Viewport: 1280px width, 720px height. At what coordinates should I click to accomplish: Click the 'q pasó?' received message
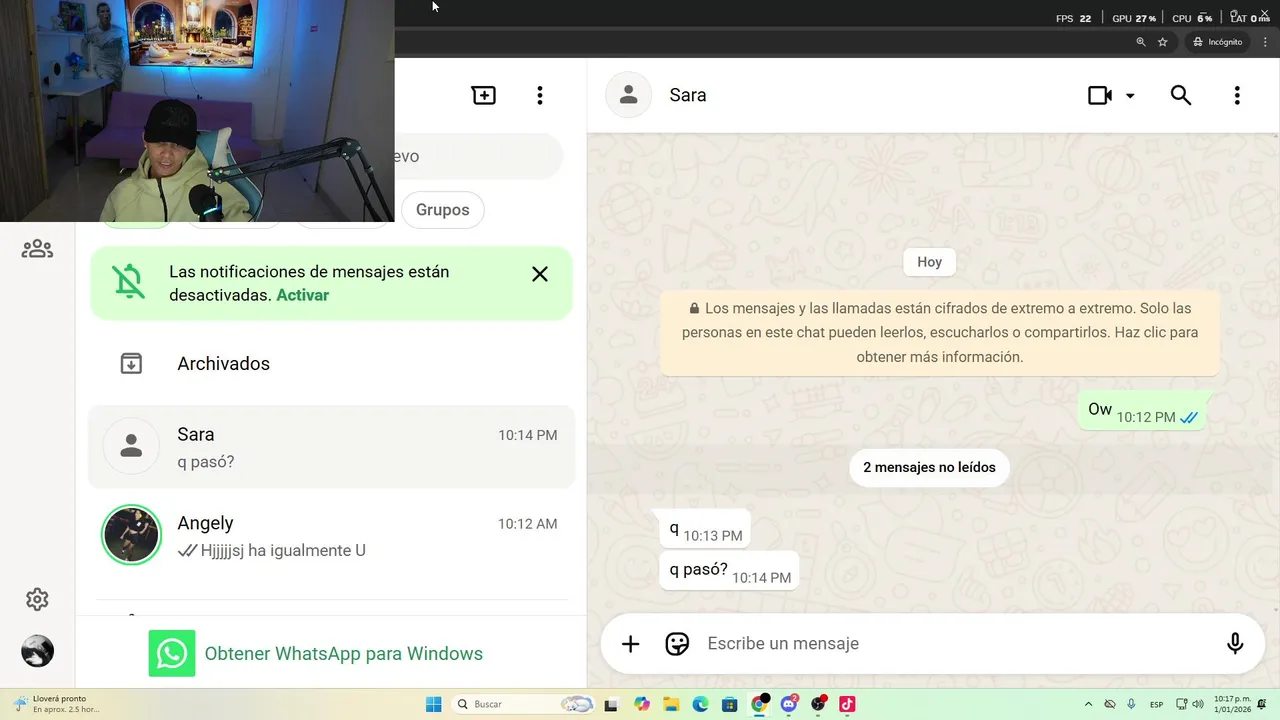(x=729, y=571)
